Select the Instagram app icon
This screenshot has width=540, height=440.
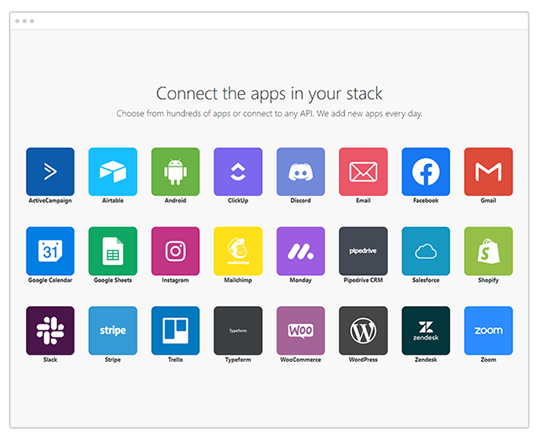coord(175,251)
